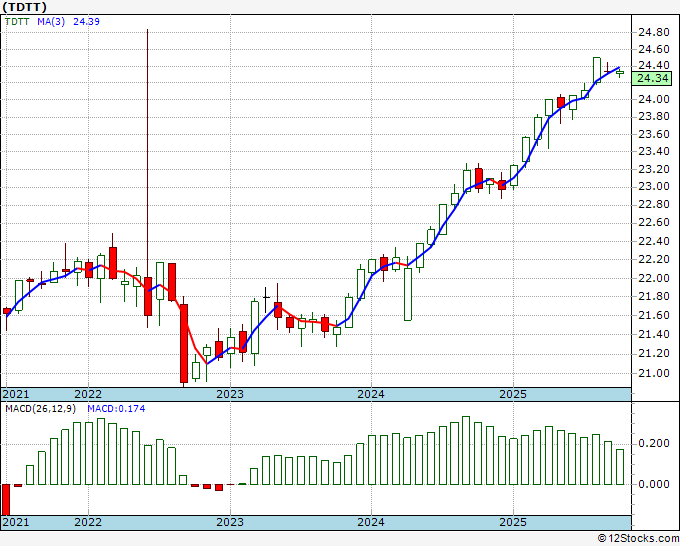Click the 22.40 price axis label

point(654,241)
